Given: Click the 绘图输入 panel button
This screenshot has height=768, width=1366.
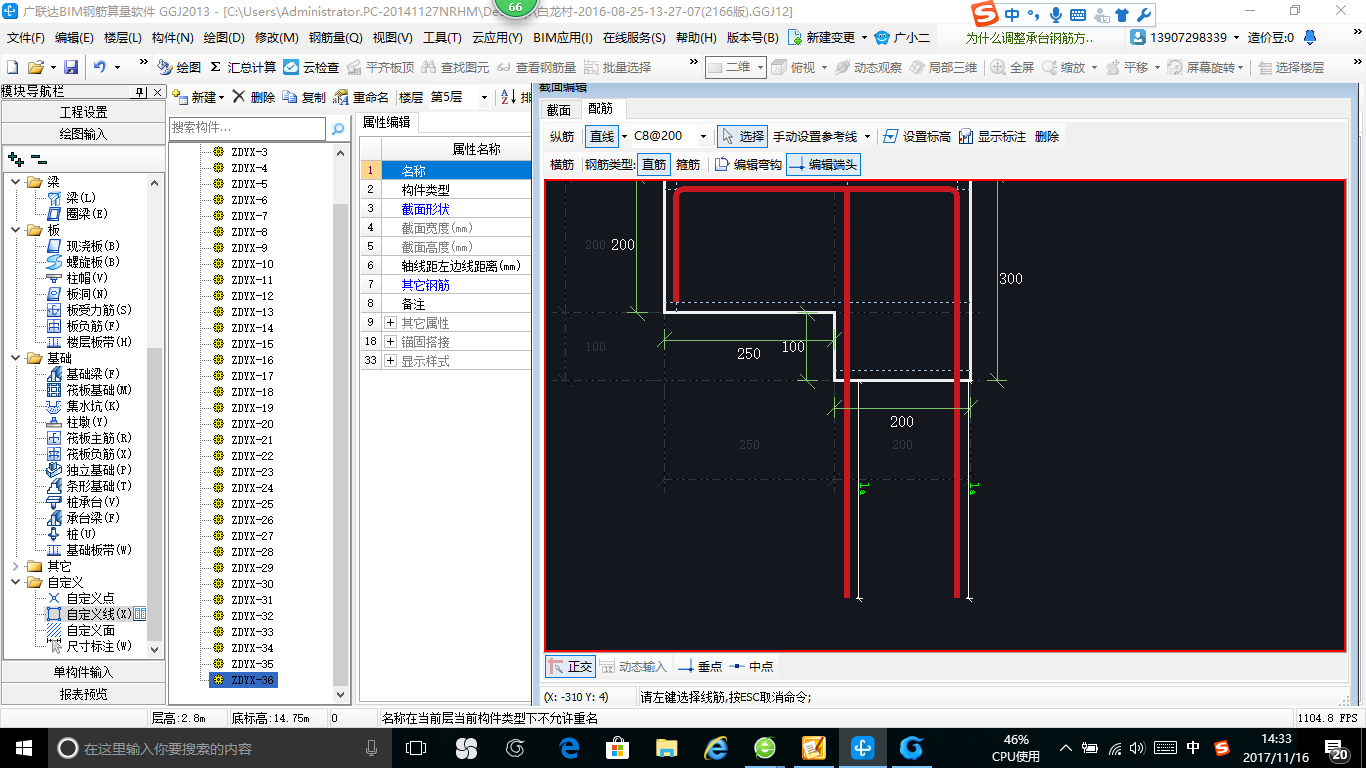Looking at the screenshot, I should (83, 134).
